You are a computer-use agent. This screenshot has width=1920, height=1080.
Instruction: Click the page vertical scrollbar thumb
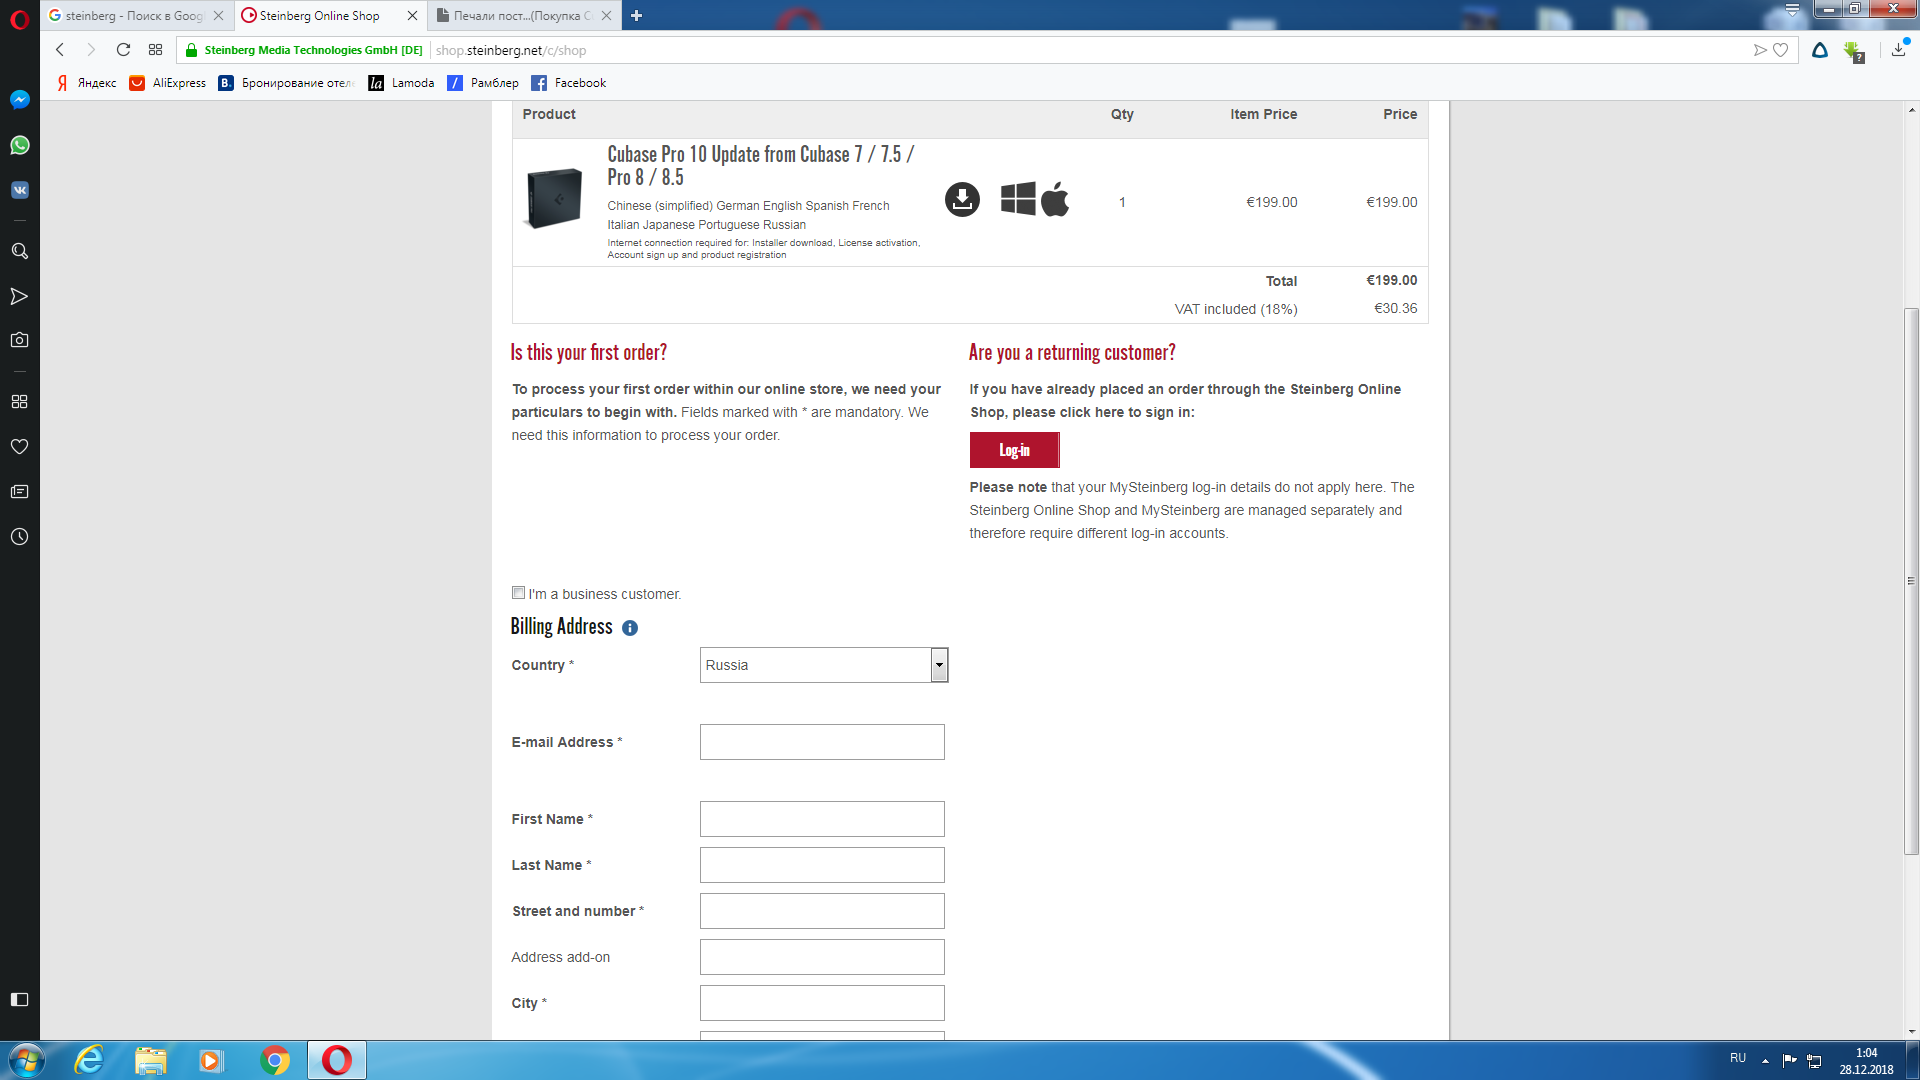pos(1911,580)
